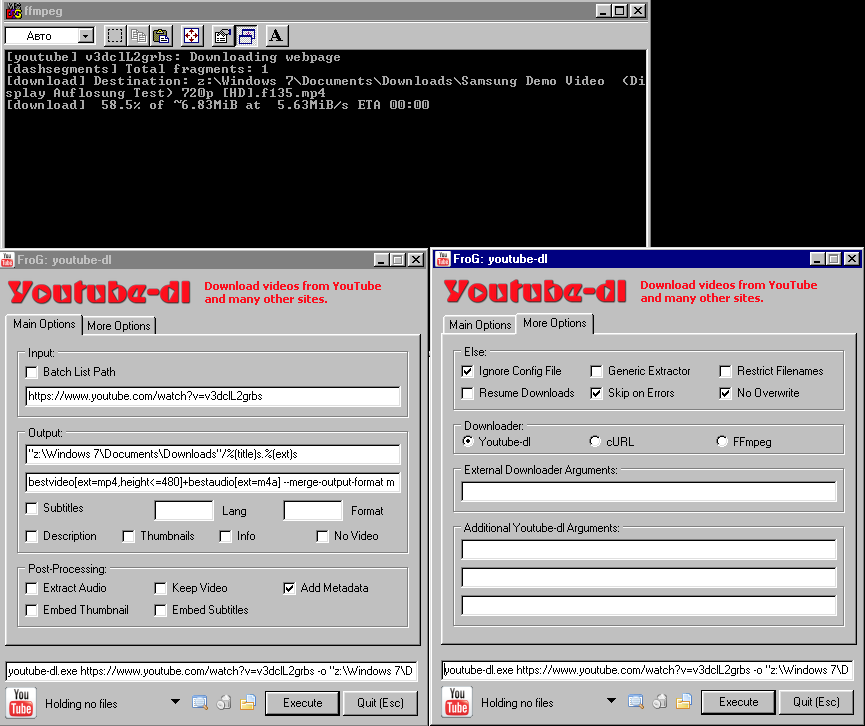Click the first Additional Youtube-dl Arguments field
865x726 pixels.
point(649,549)
